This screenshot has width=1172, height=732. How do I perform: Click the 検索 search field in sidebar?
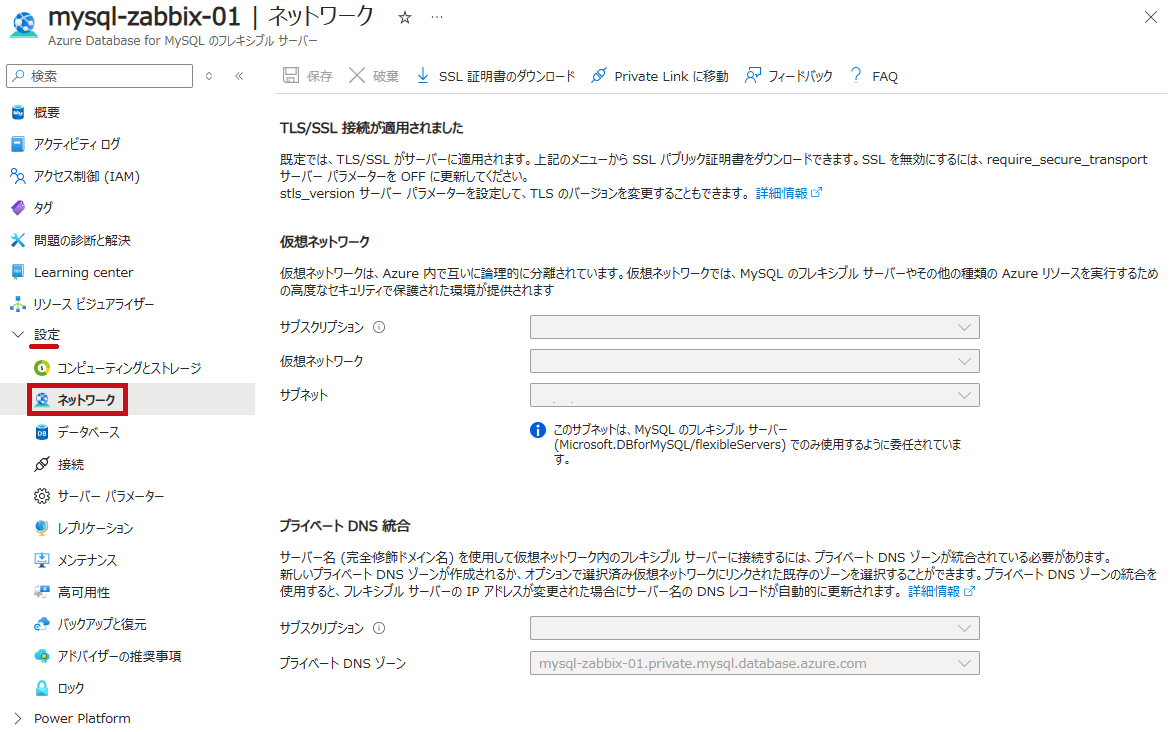[99, 76]
